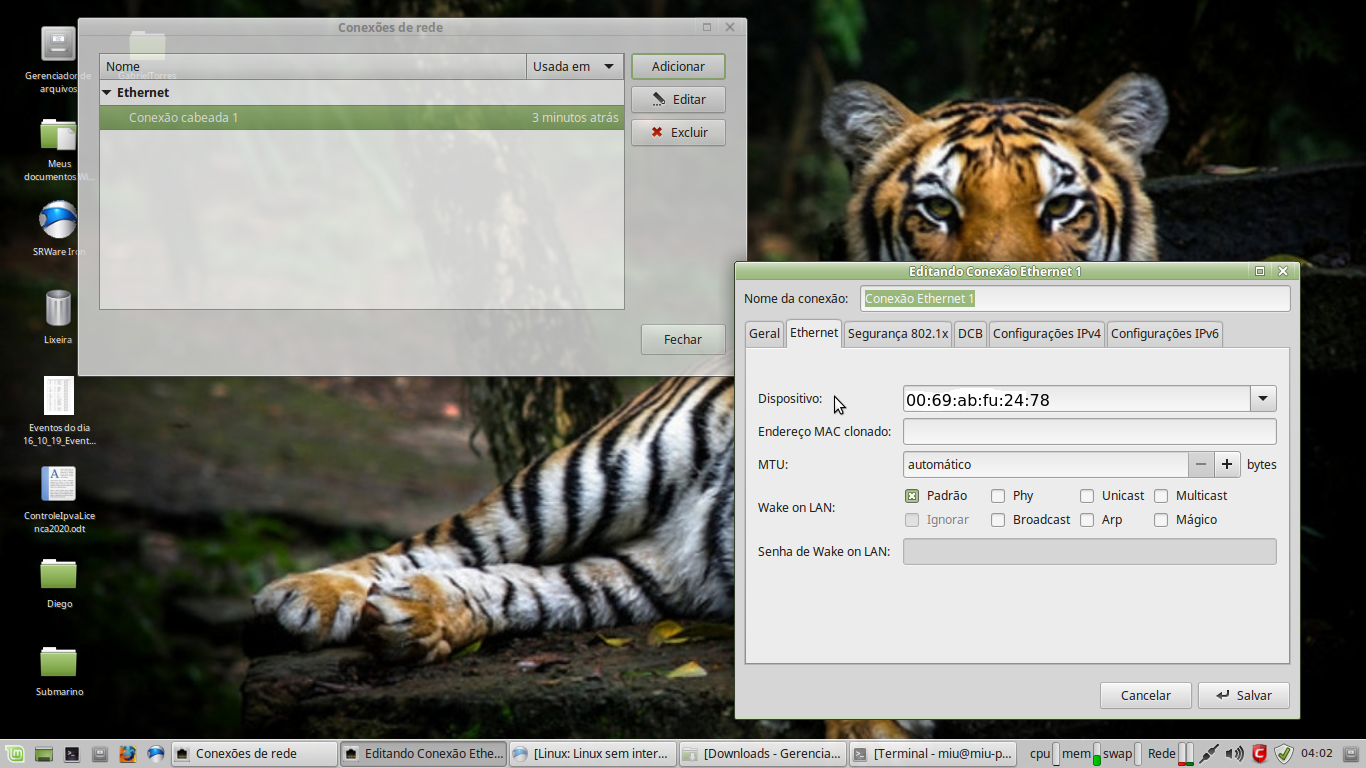Screen dimensions: 1366x768
Task: Collapse the Ethernet group in connections list
Action: point(107,92)
